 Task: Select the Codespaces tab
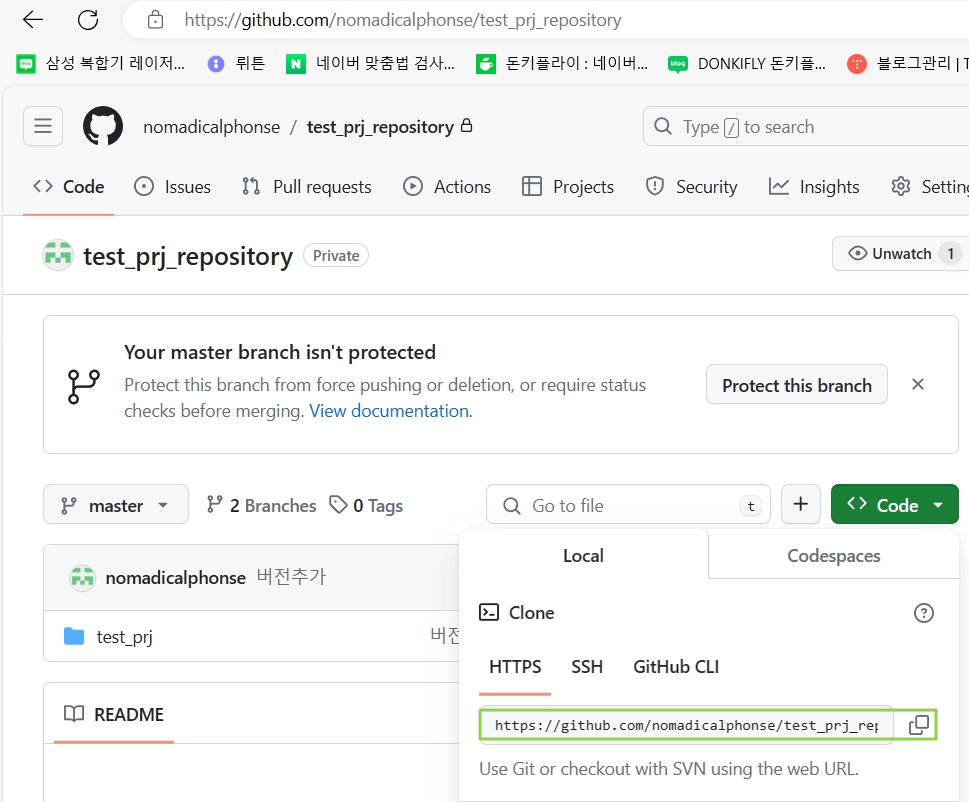point(834,555)
